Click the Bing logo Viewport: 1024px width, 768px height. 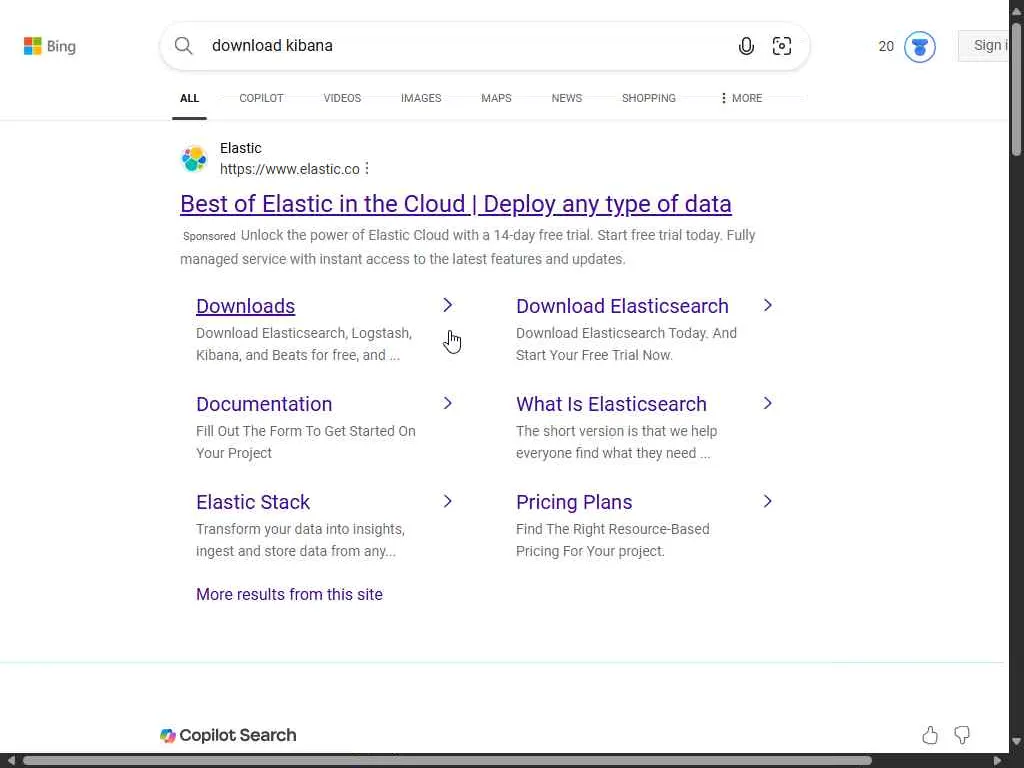[x=49, y=46]
